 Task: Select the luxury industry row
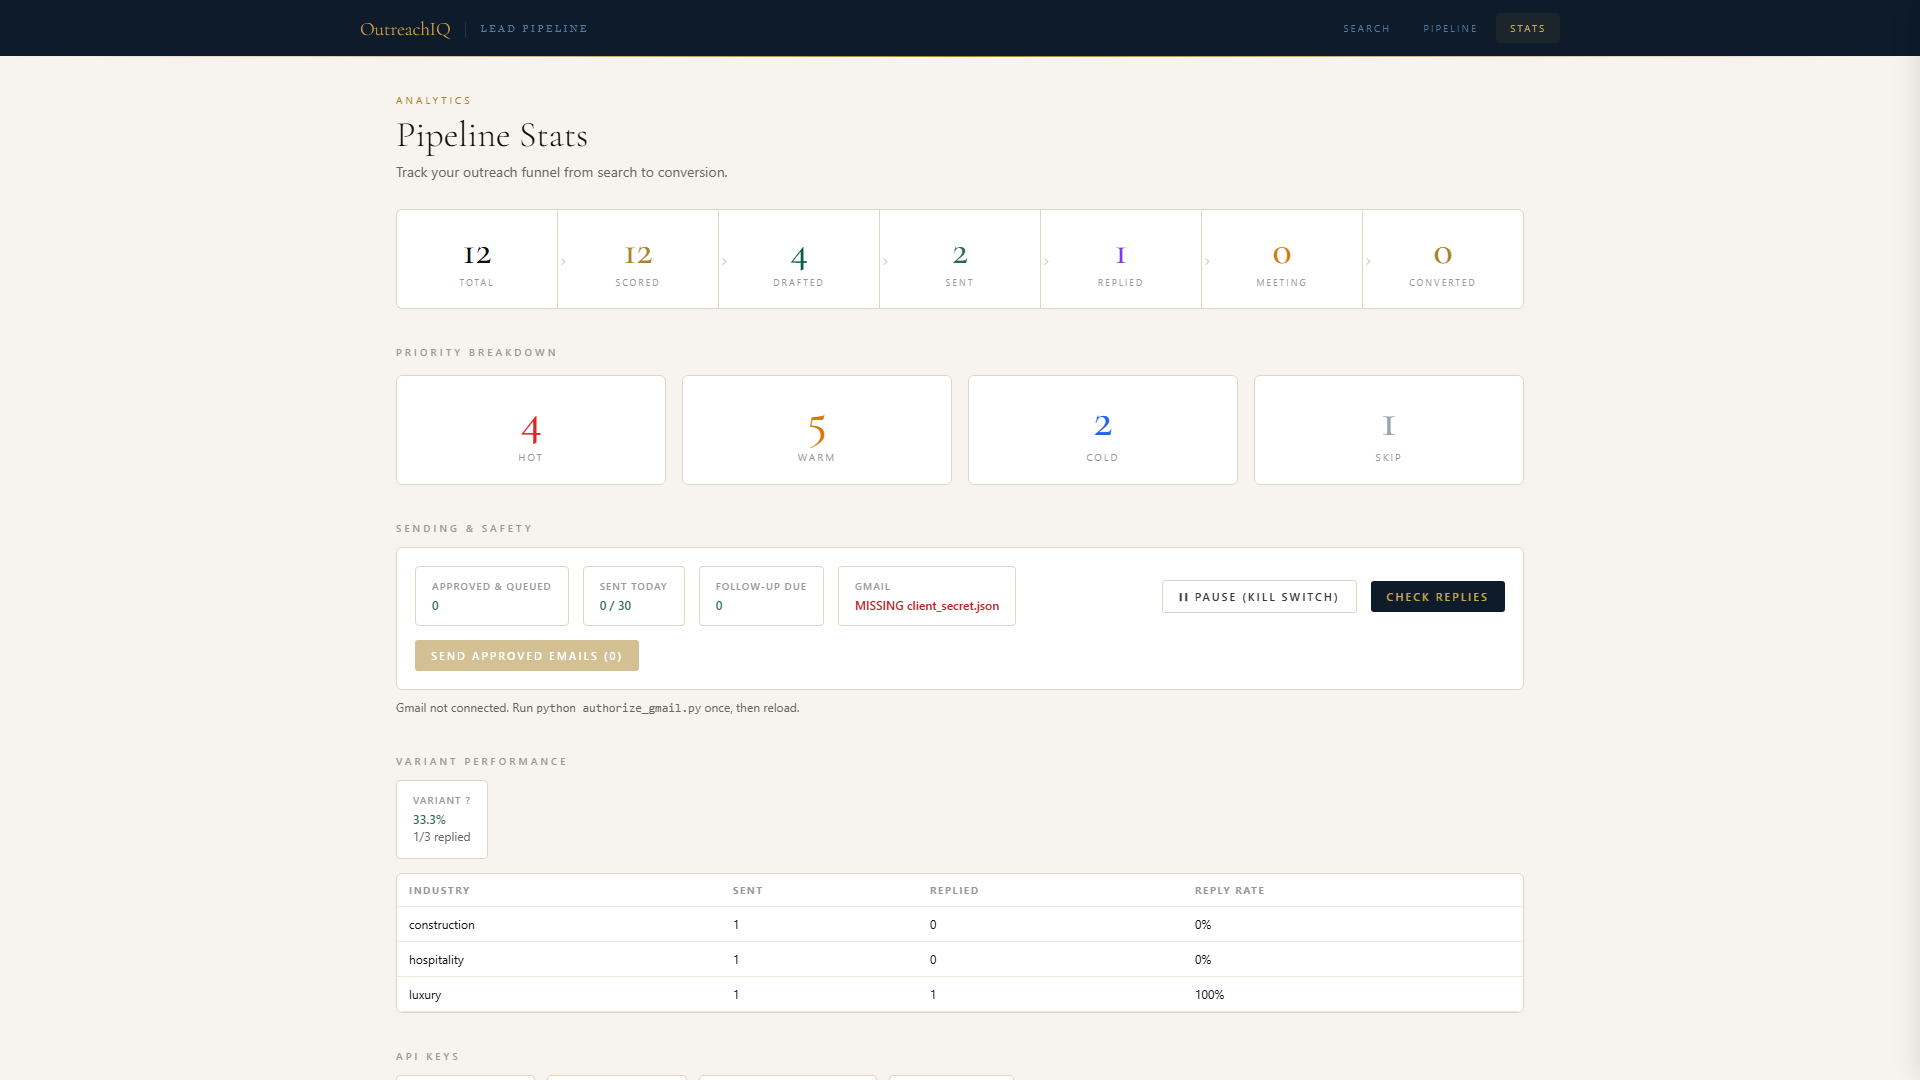pos(960,995)
